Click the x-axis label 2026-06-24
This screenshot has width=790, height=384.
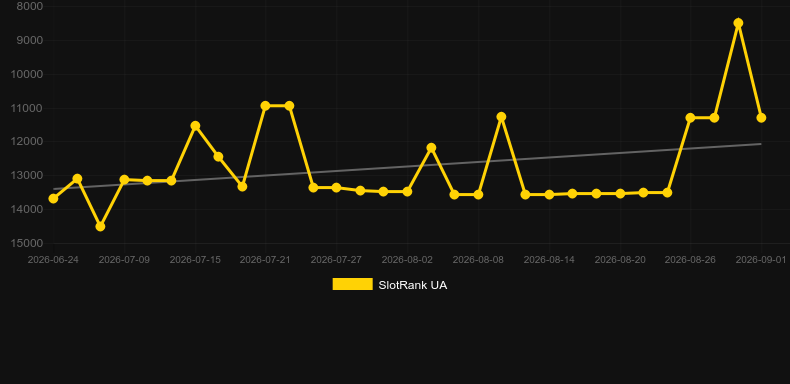click(53, 260)
